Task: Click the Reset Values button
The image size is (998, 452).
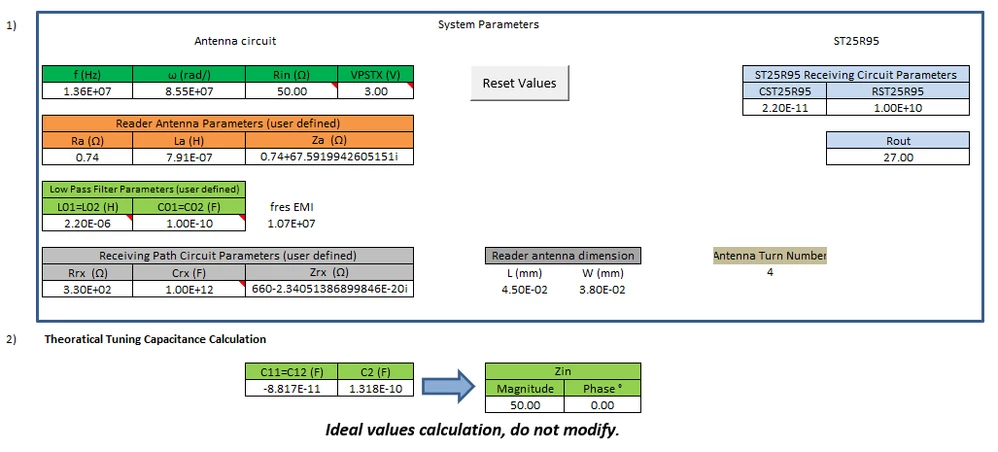Action: (x=519, y=83)
